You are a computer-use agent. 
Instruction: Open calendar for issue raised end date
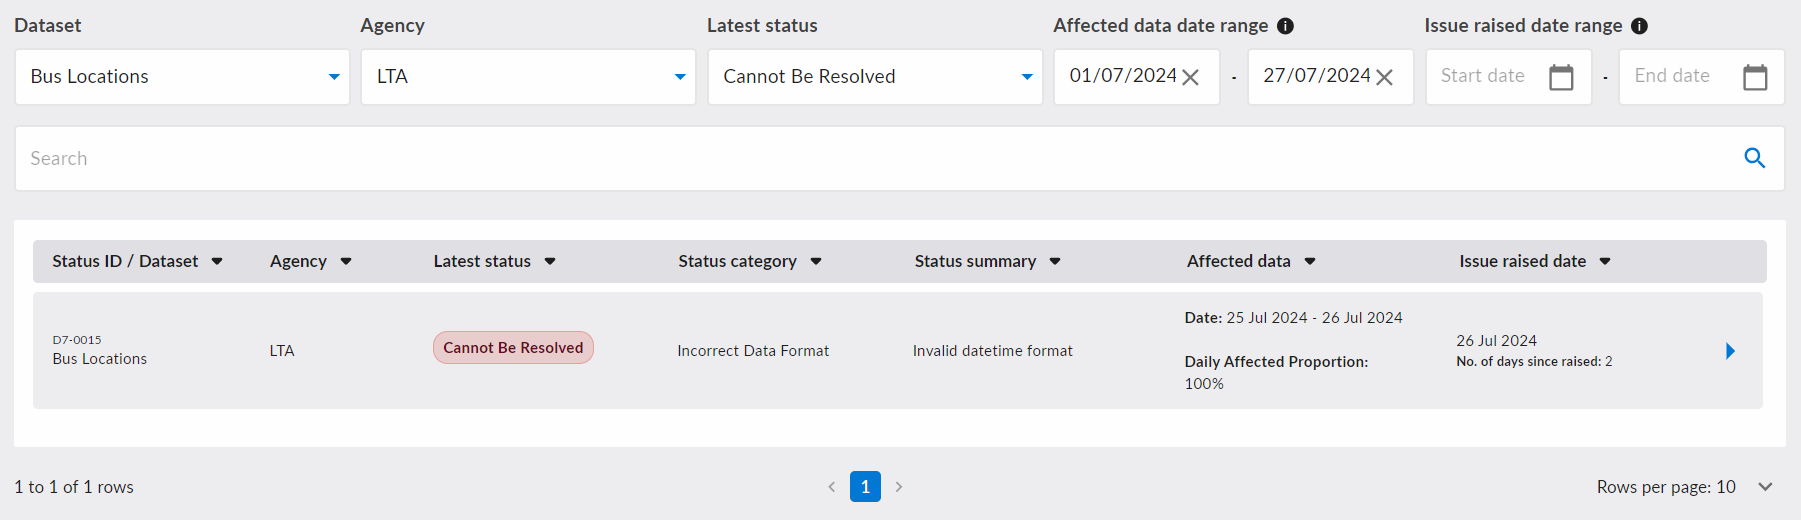[x=1755, y=77]
